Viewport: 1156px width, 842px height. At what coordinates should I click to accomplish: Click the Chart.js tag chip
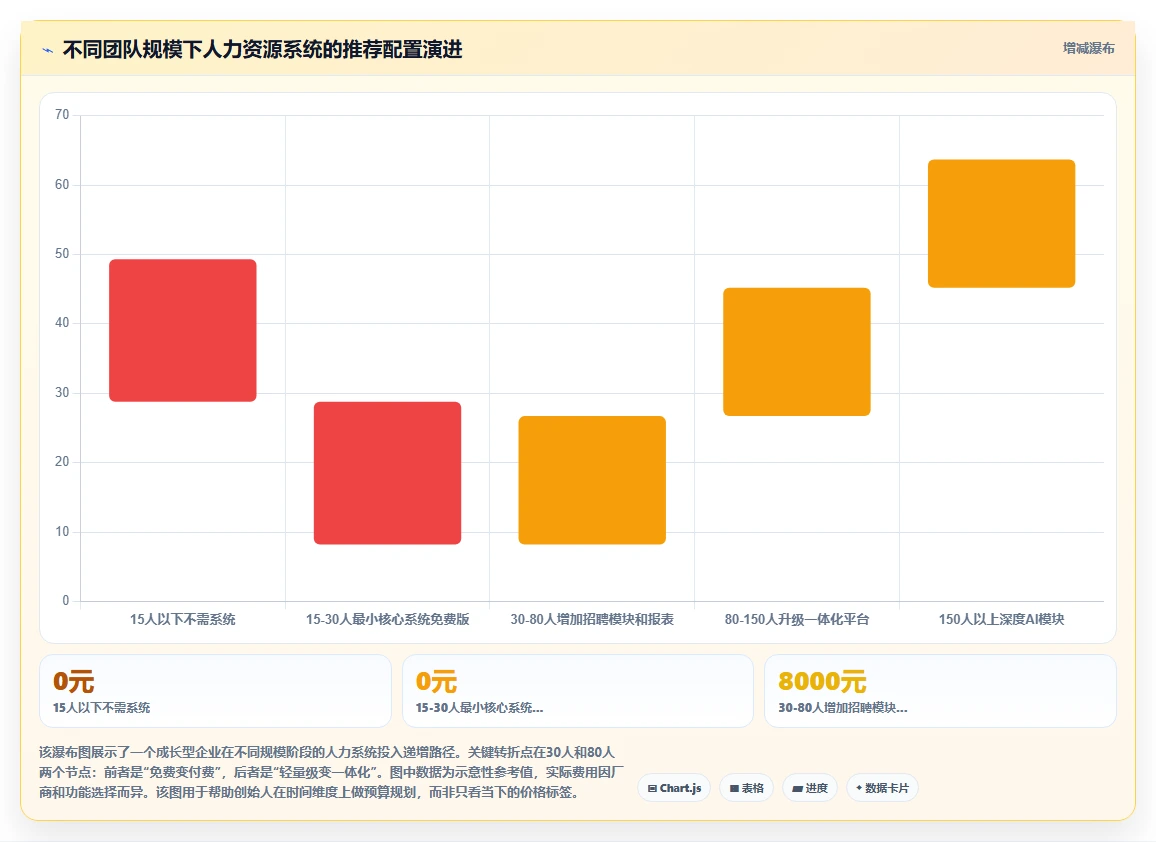pos(674,788)
